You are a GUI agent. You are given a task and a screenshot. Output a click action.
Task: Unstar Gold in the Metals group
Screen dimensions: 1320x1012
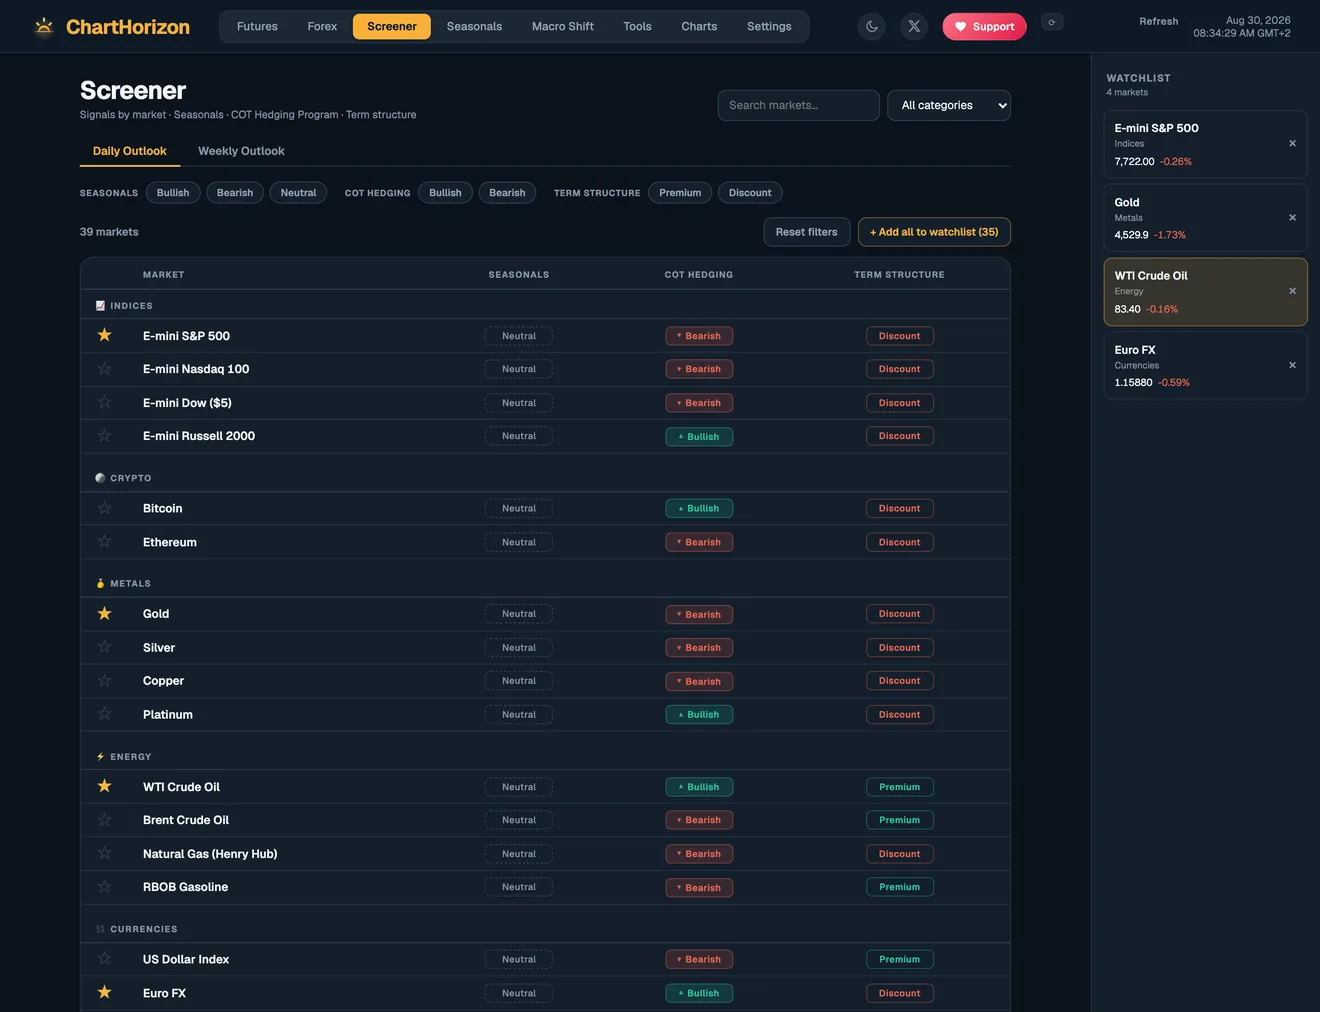coord(104,614)
